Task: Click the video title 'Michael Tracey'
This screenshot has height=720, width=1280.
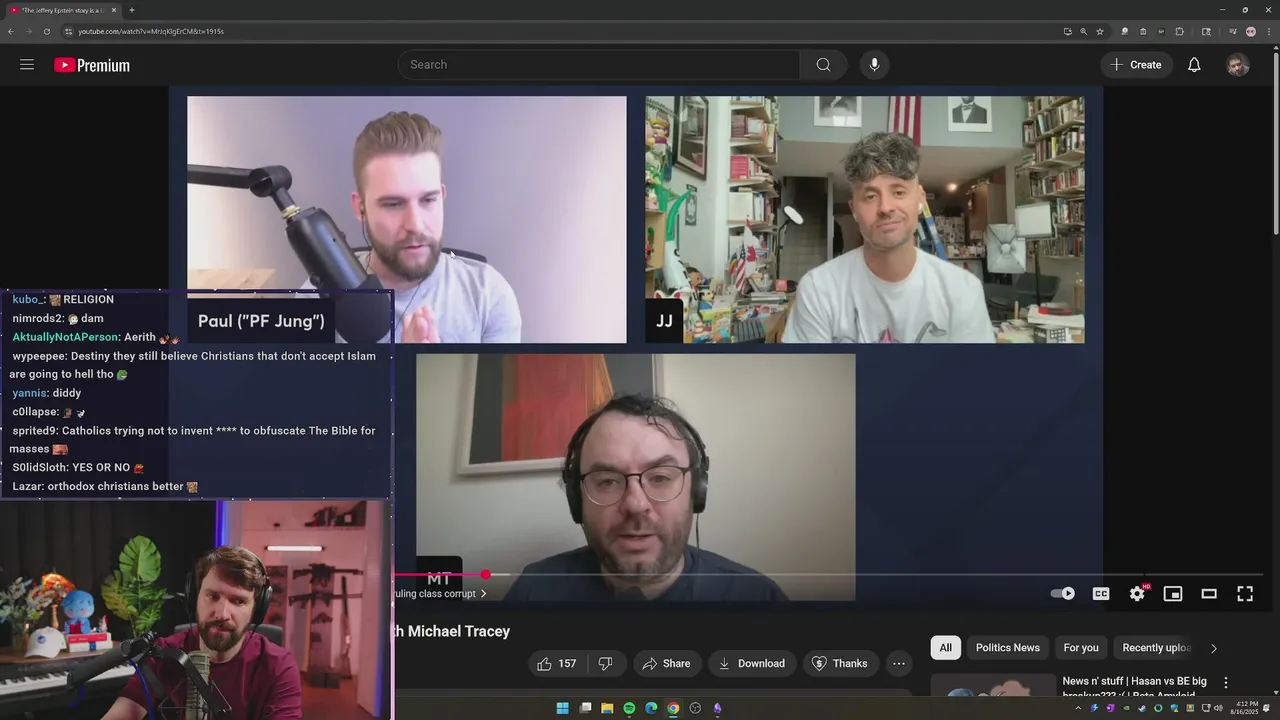Action: 459,631
